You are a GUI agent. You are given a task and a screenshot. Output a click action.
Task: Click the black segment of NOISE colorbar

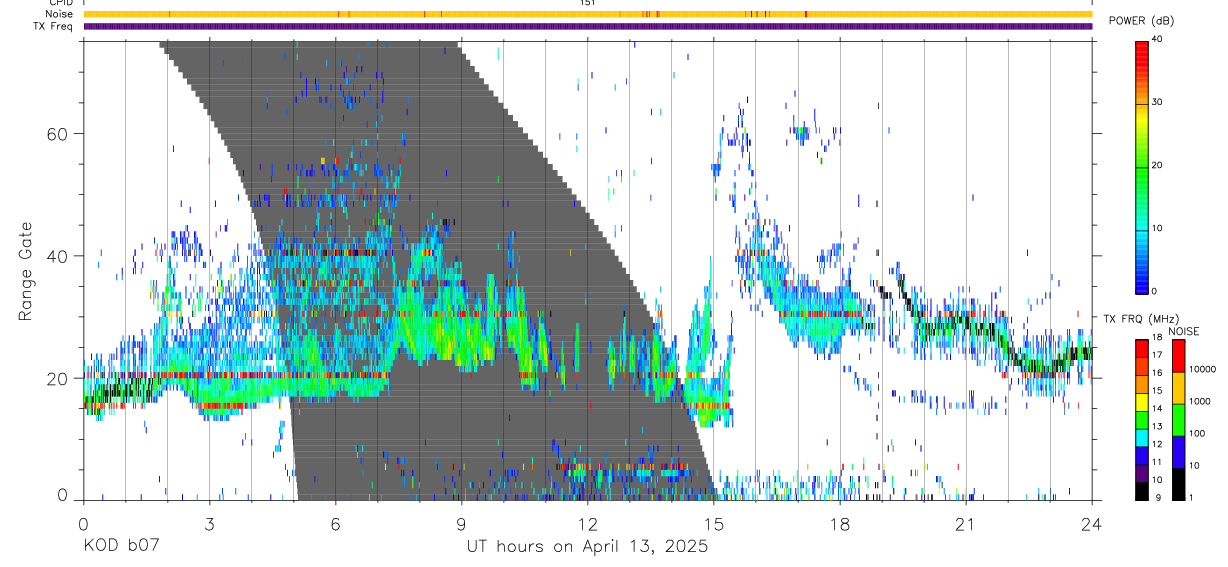[1178, 484]
